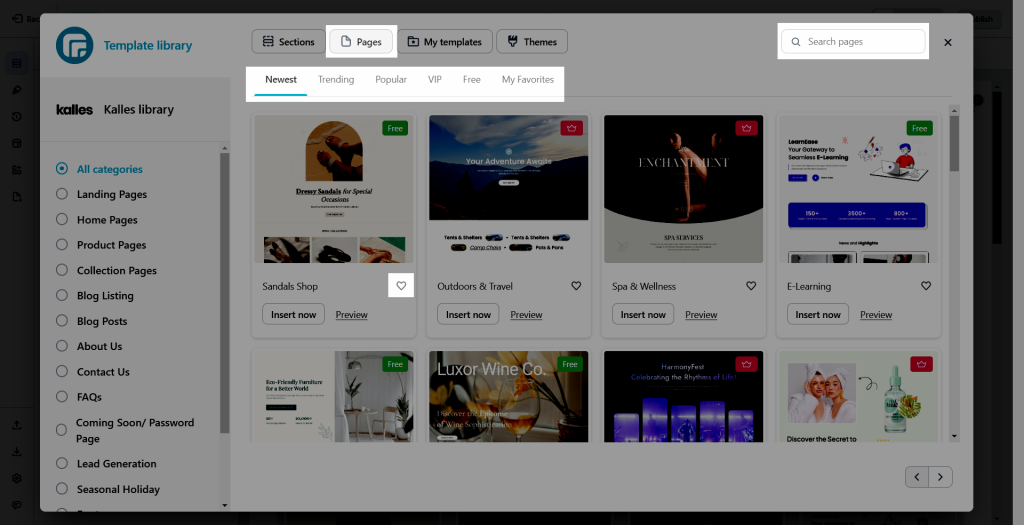This screenshot has height=525, width=1024.
Task: Go to the previous page arrow
Action: [917, 477]
